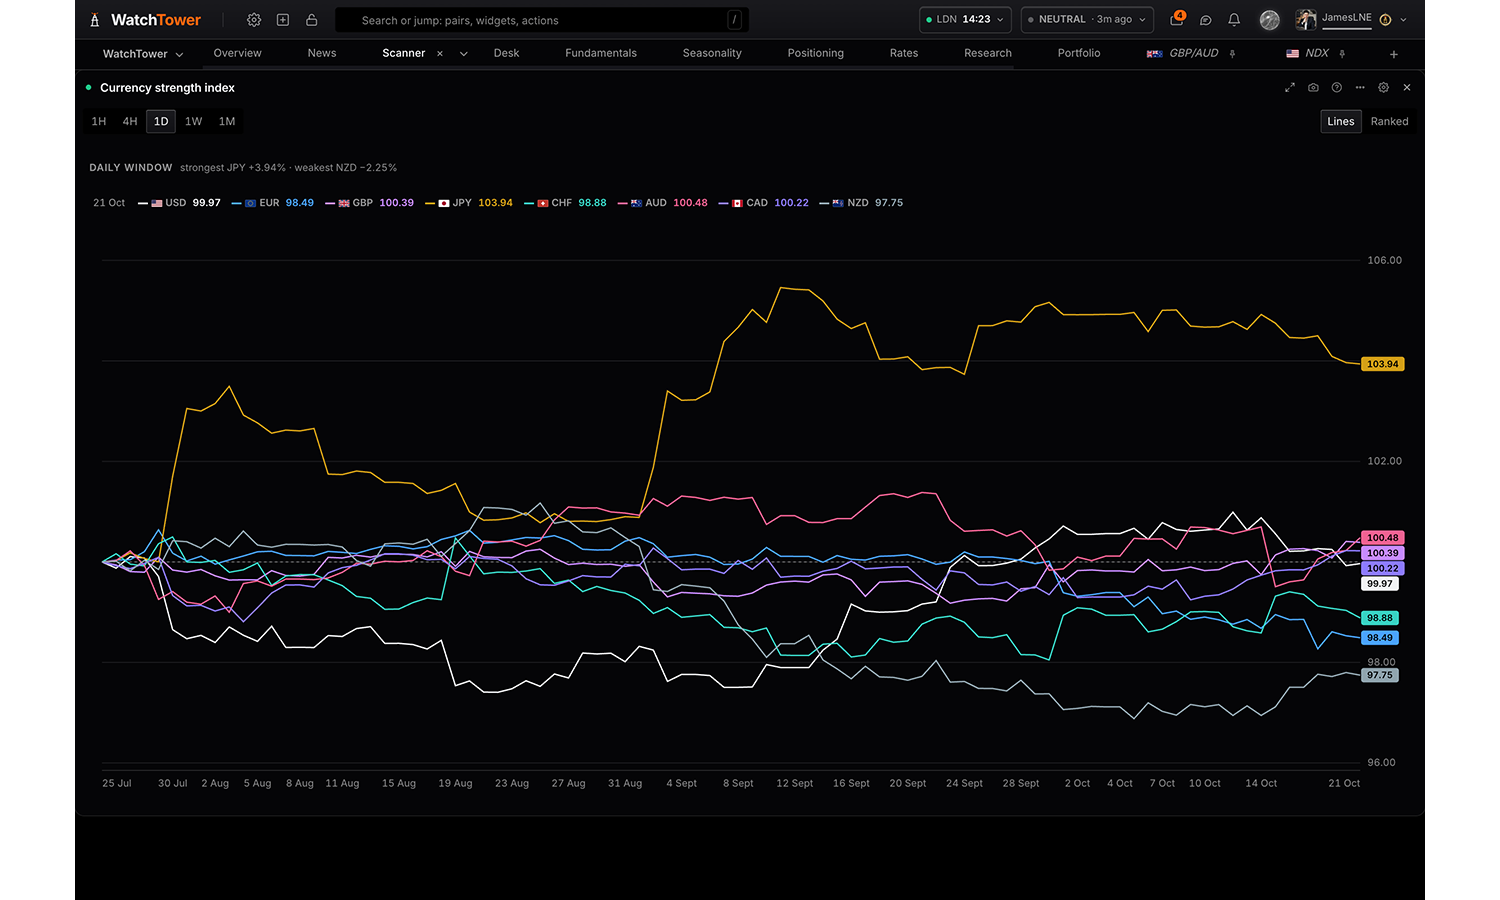Image resolution: width=1500 pixels, height=900 pixels.
Task: Click the add widget plus-square icon
Action: pos(283,20)
